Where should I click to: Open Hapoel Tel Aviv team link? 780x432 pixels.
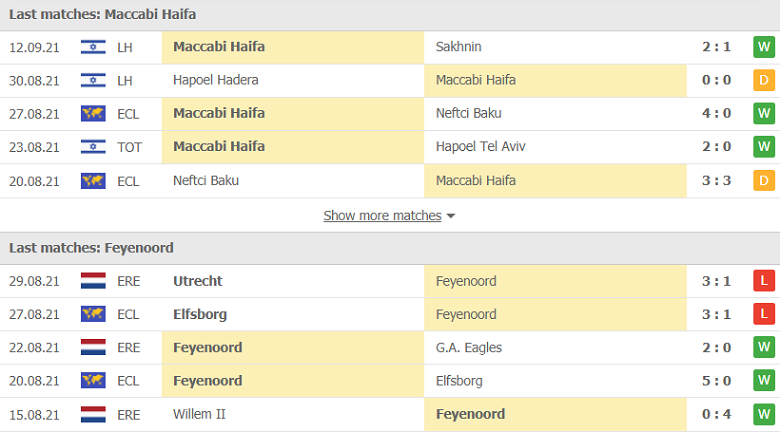(x=481, y=147)
